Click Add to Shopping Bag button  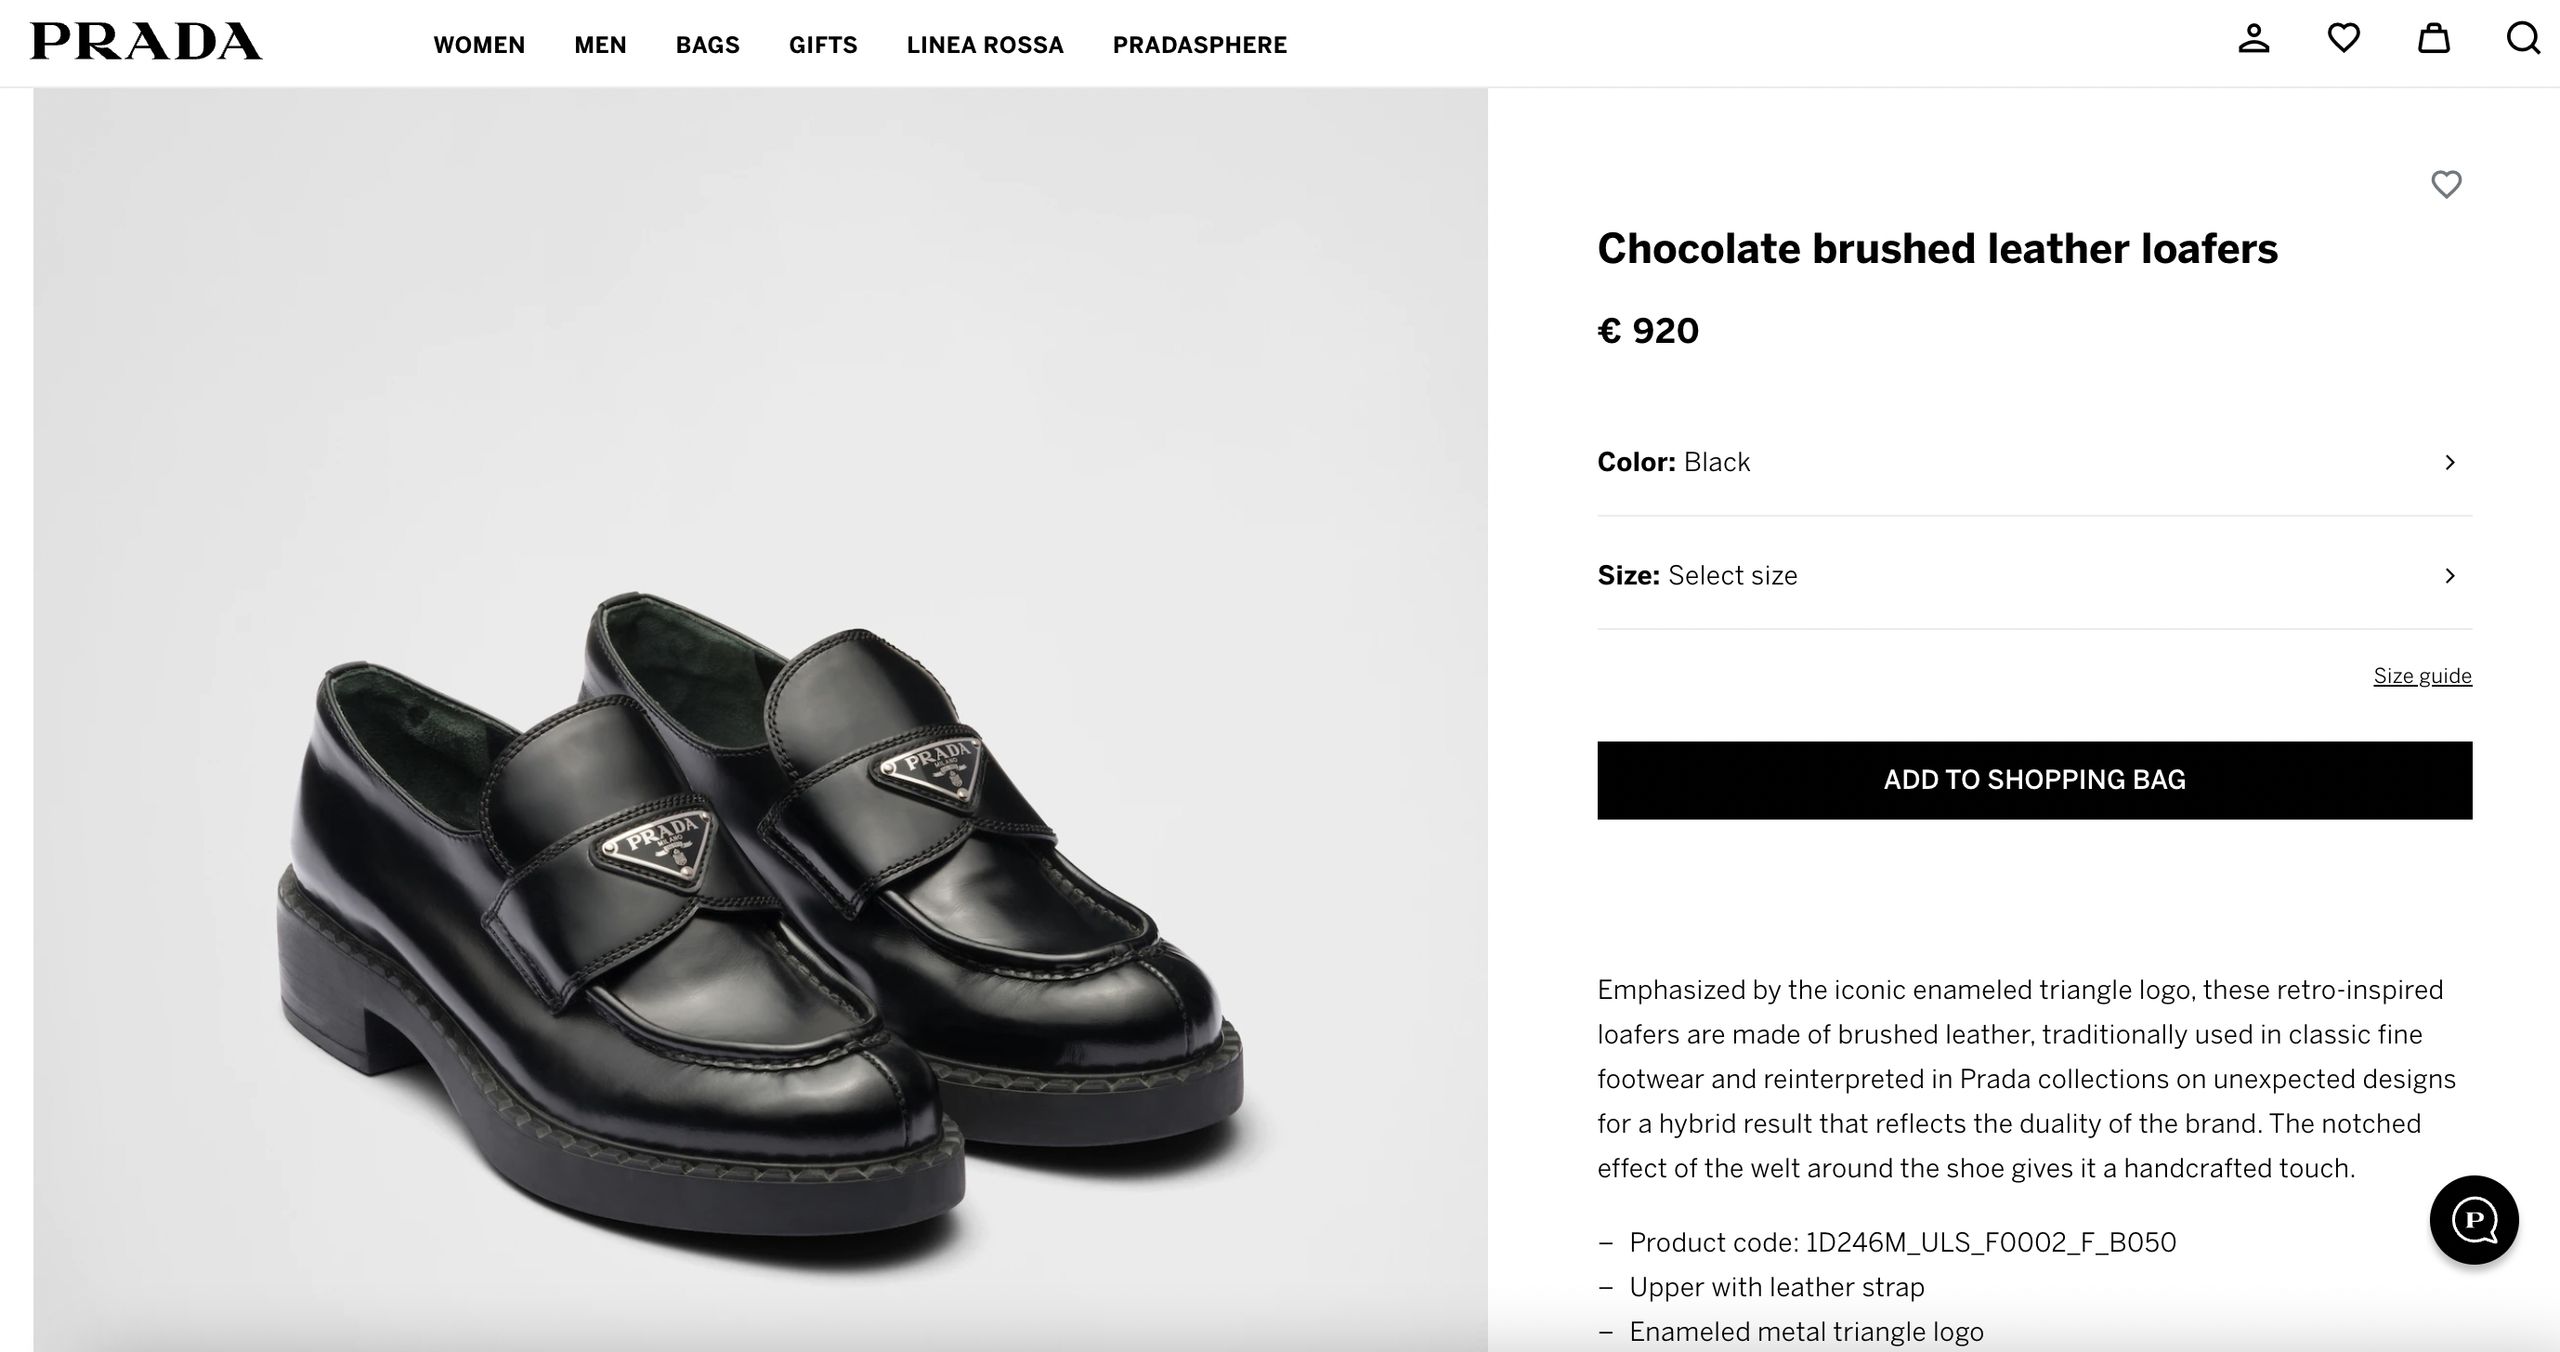tap(2034, 780)
